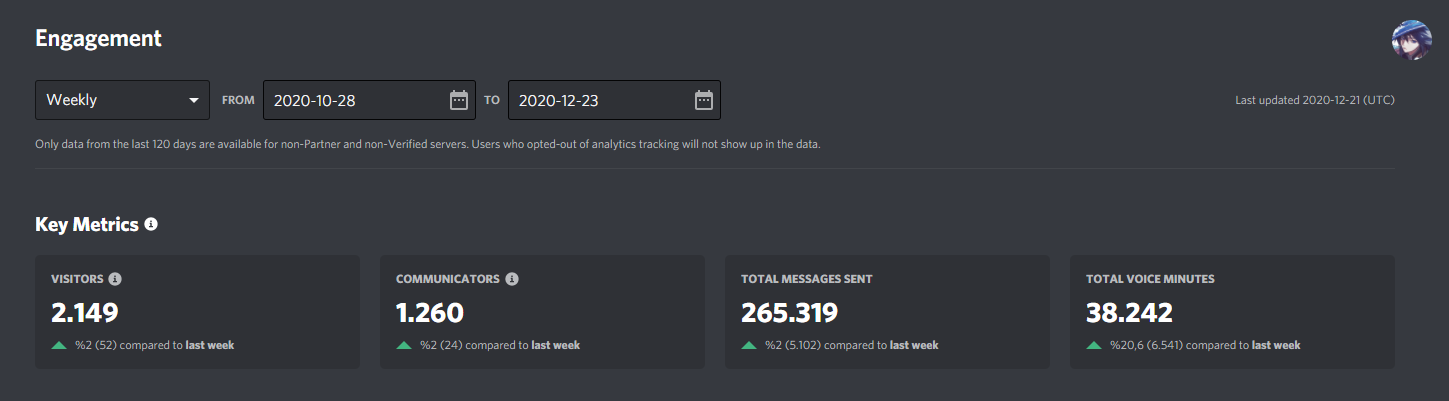Click green up arrow under Total Messages Sent
This screenshot has height=401, width=1449.
pos(749,345)
